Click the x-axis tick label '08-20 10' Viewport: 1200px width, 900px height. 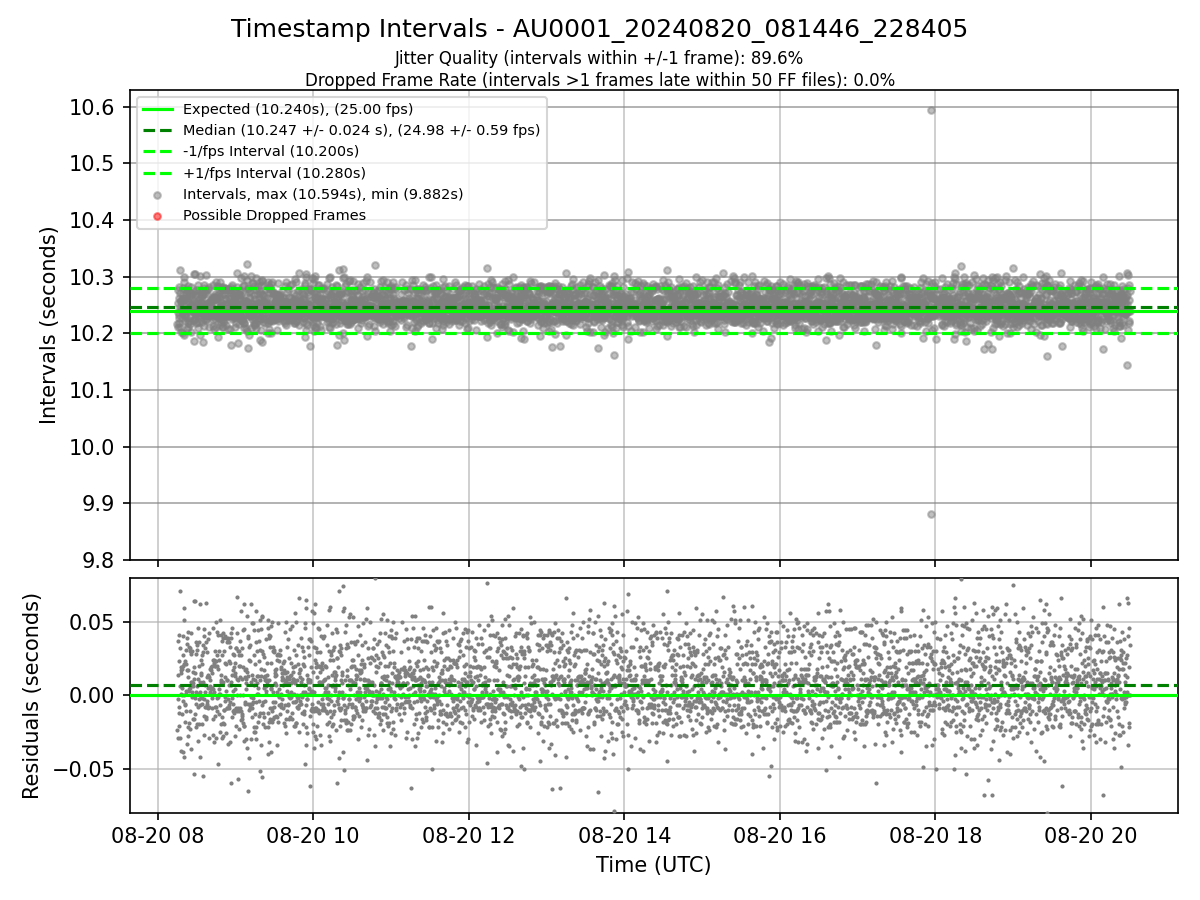[313, 837]
